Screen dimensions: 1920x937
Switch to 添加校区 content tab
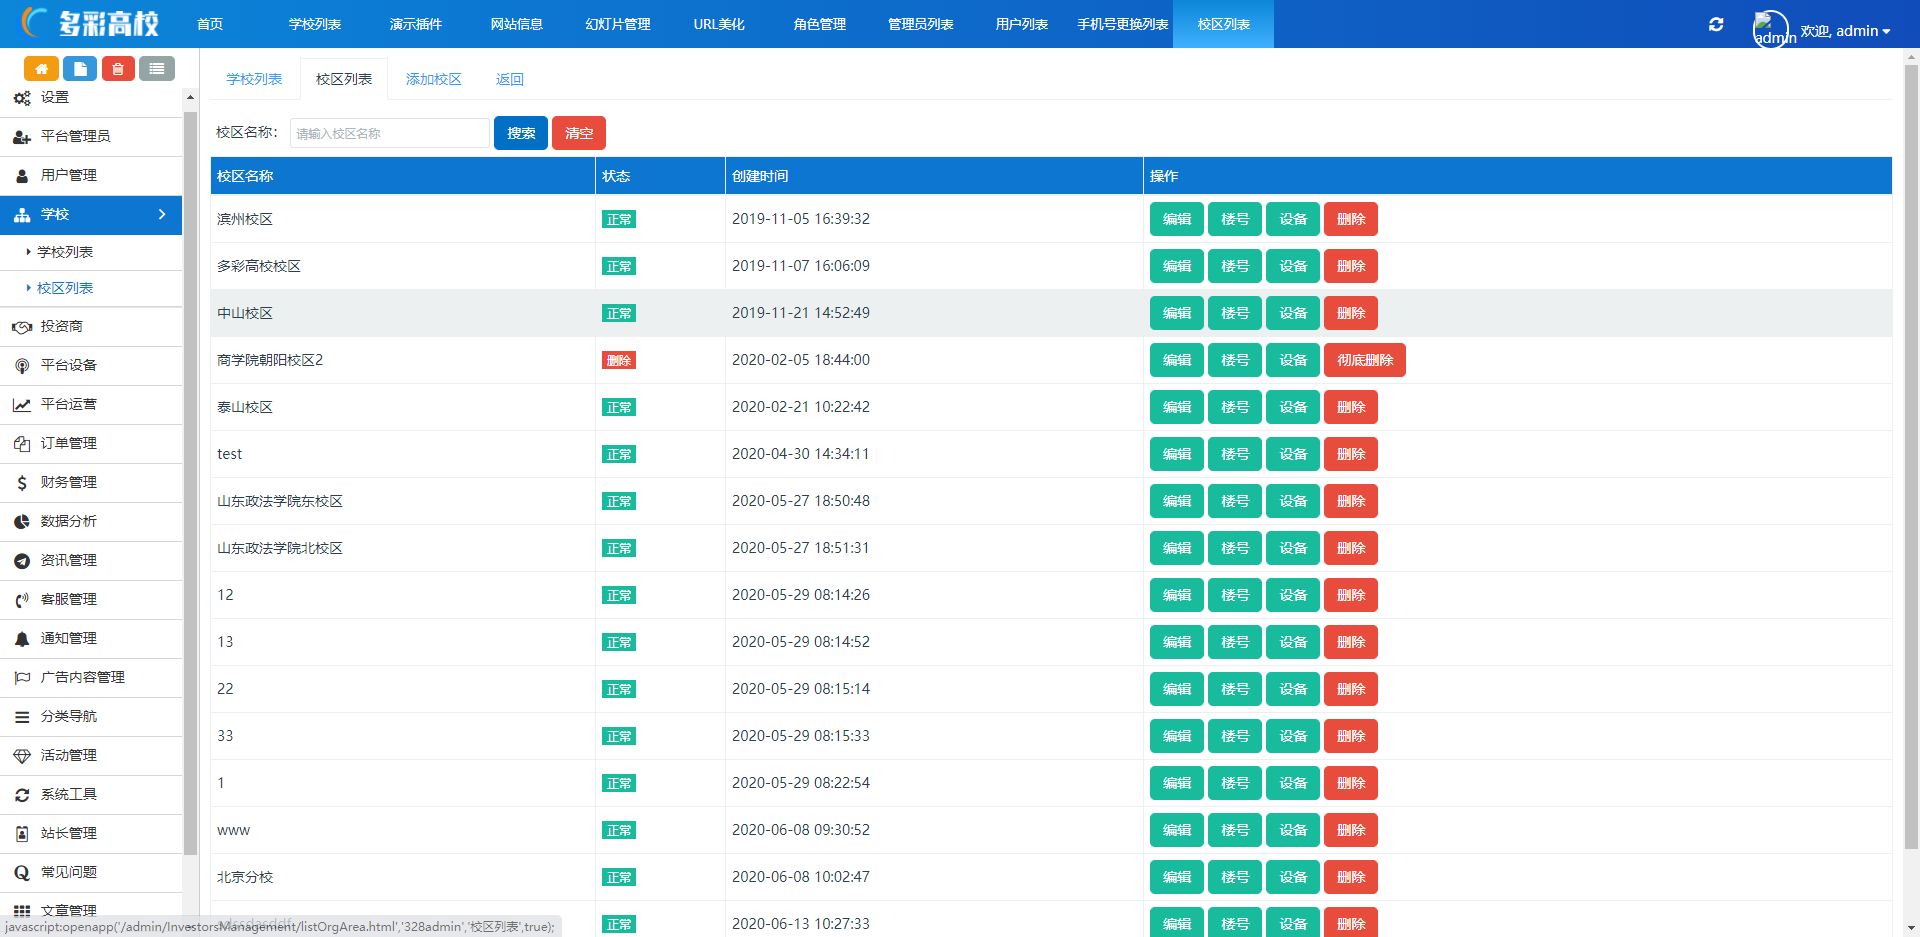[434, 79]
